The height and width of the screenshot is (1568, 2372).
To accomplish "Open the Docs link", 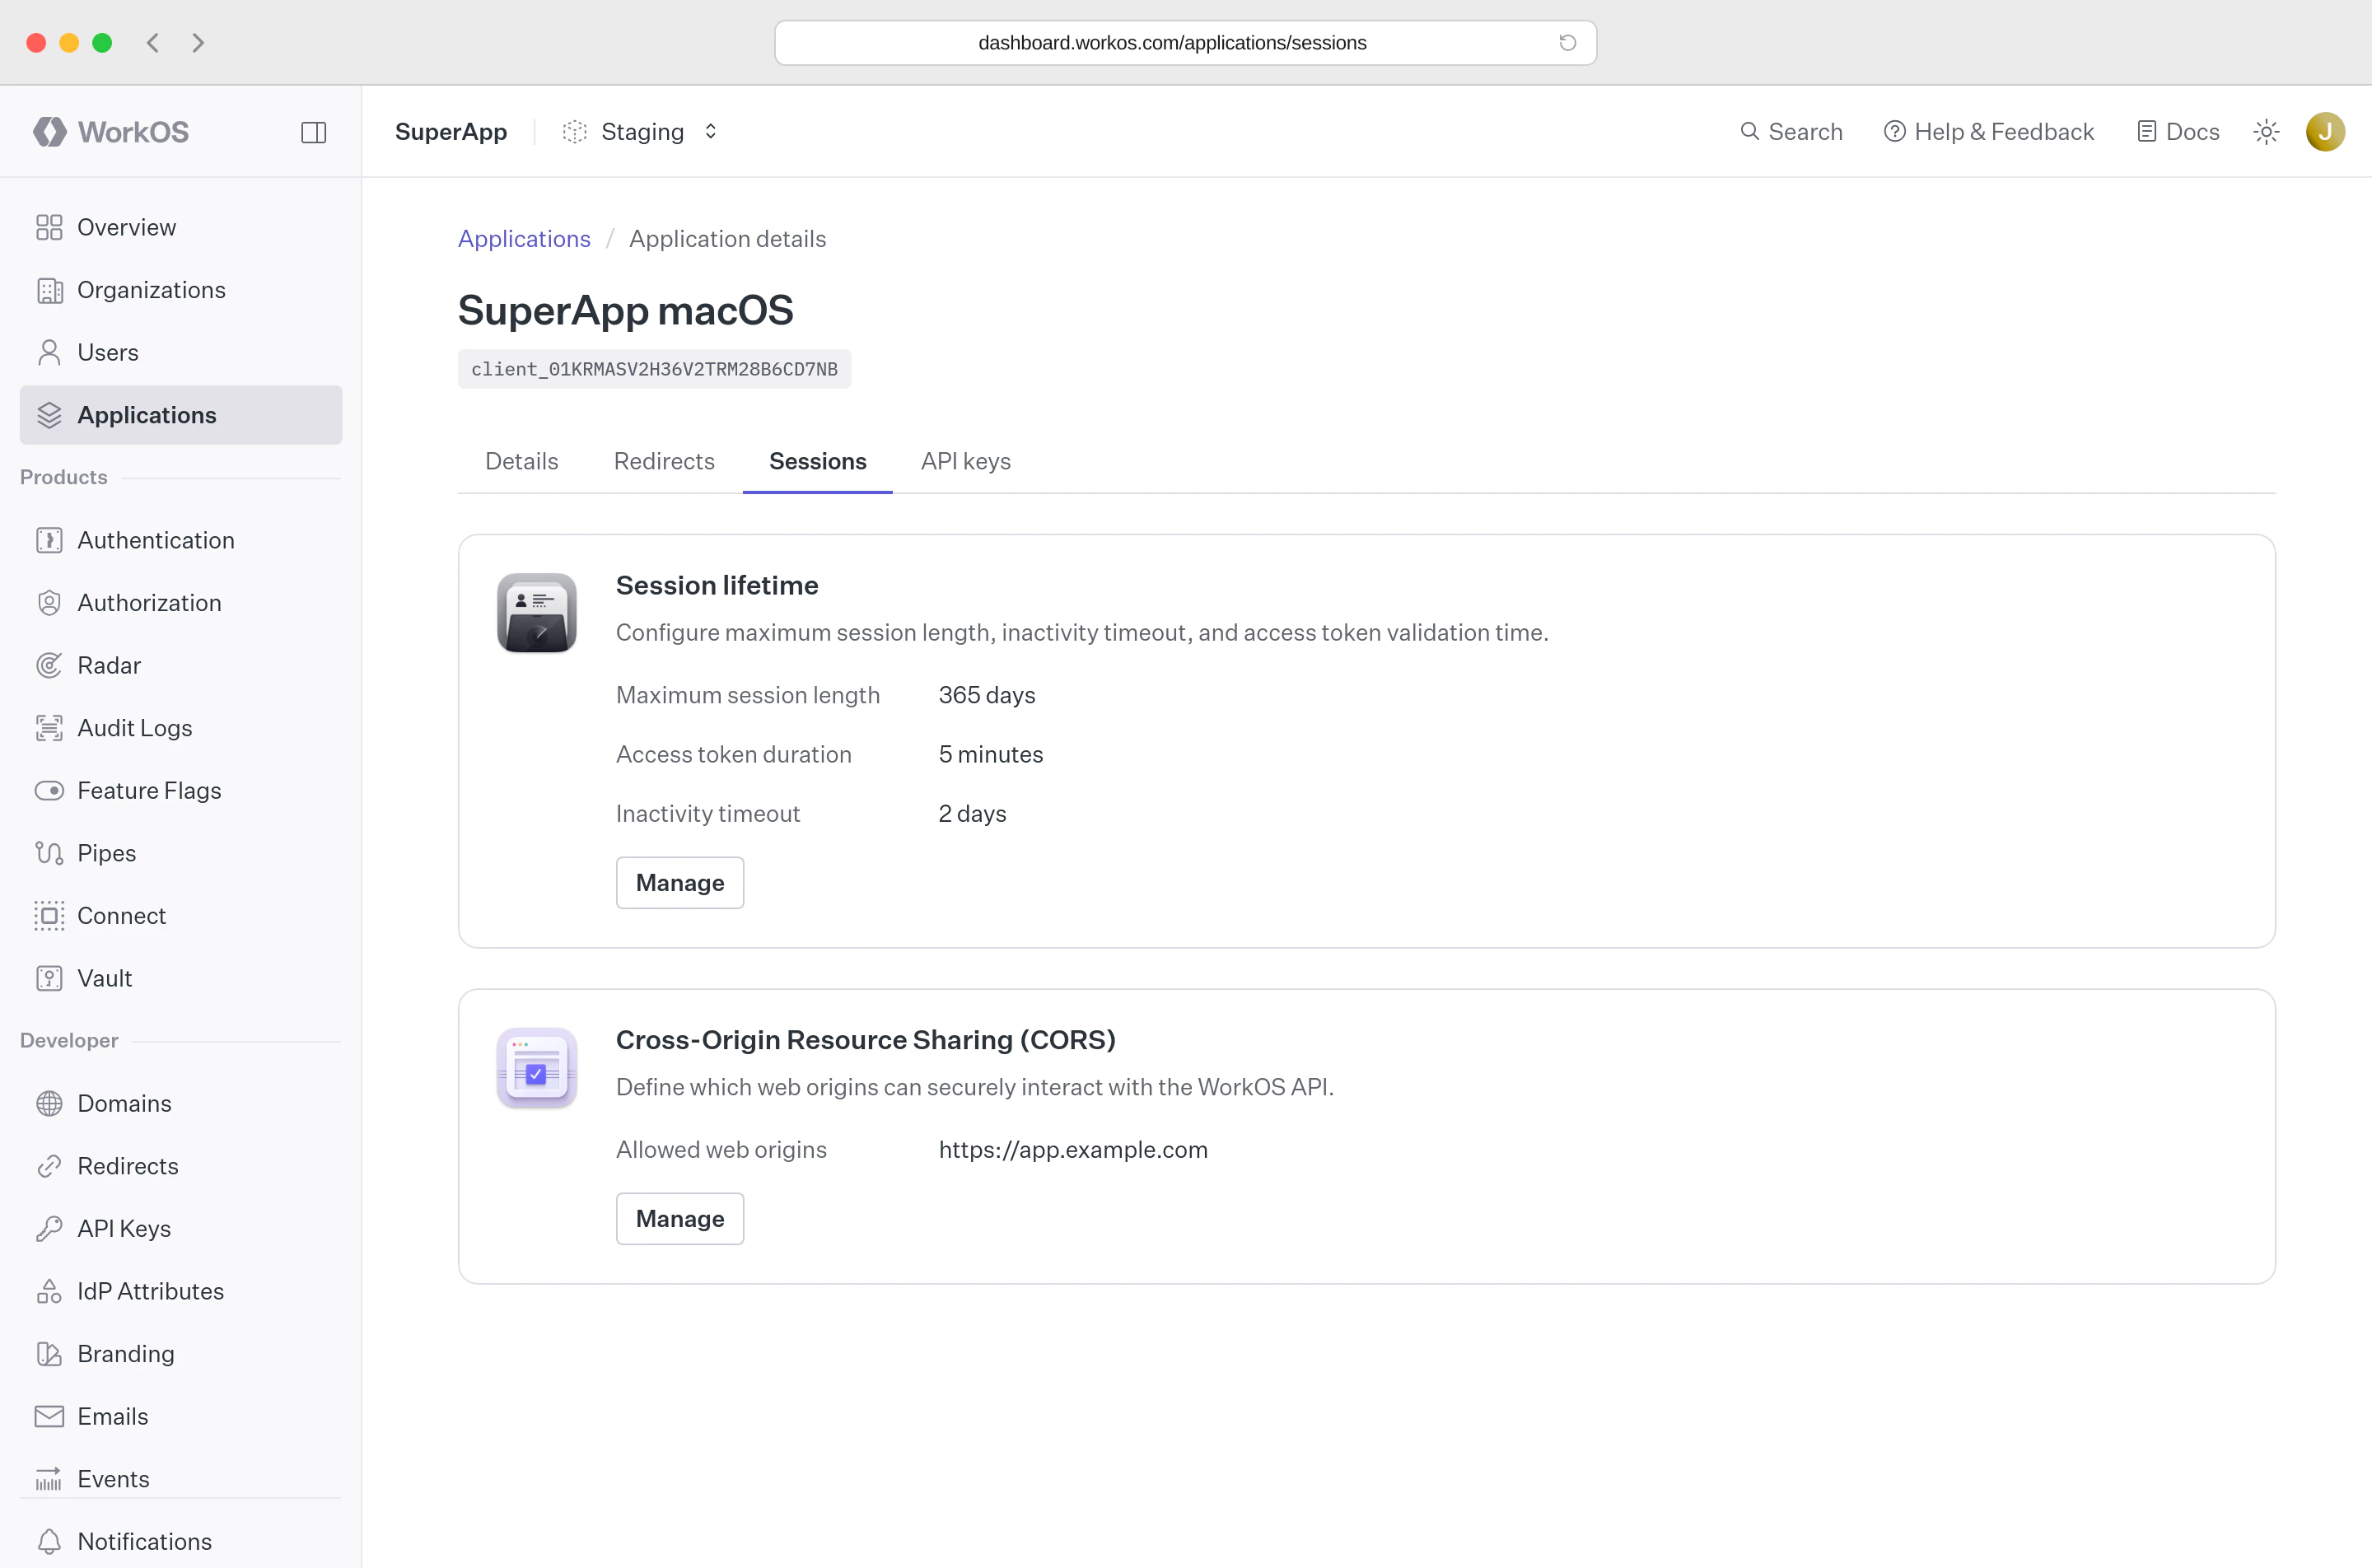I will [2178, 132].
